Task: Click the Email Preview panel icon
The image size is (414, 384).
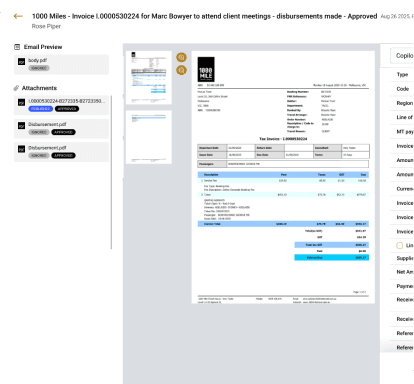Action: pyautogui.click(x=17, y=47)
